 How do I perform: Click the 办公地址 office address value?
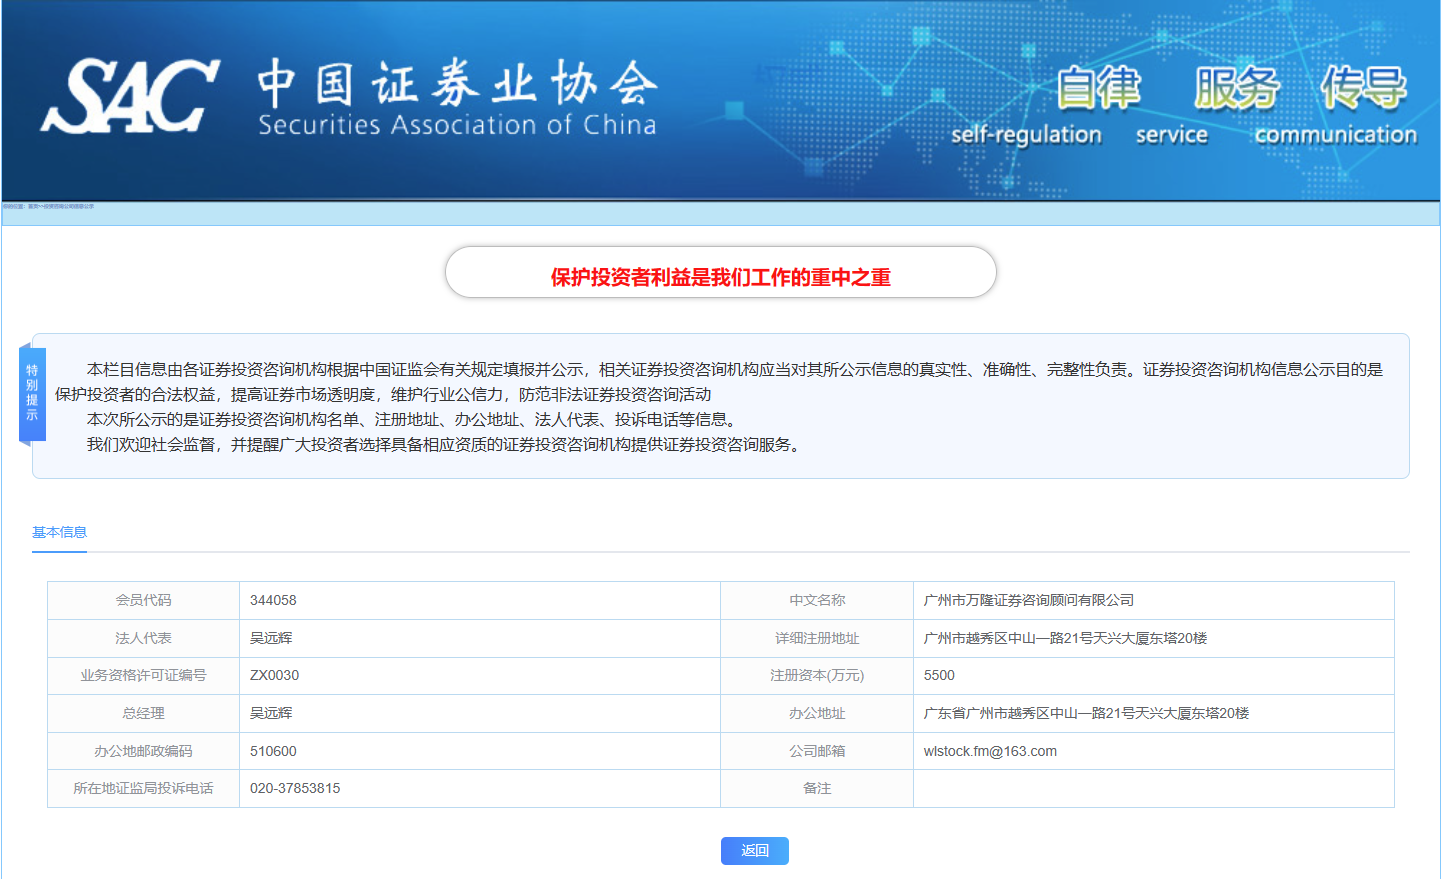[1086, 713]
